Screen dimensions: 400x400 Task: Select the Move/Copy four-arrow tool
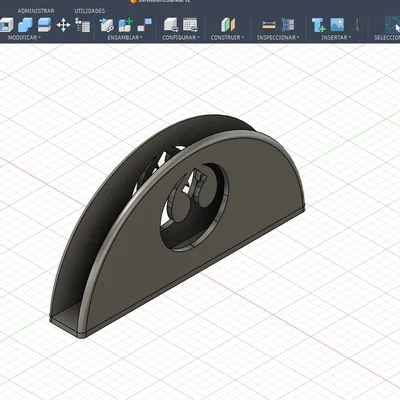tap(63, 25)
